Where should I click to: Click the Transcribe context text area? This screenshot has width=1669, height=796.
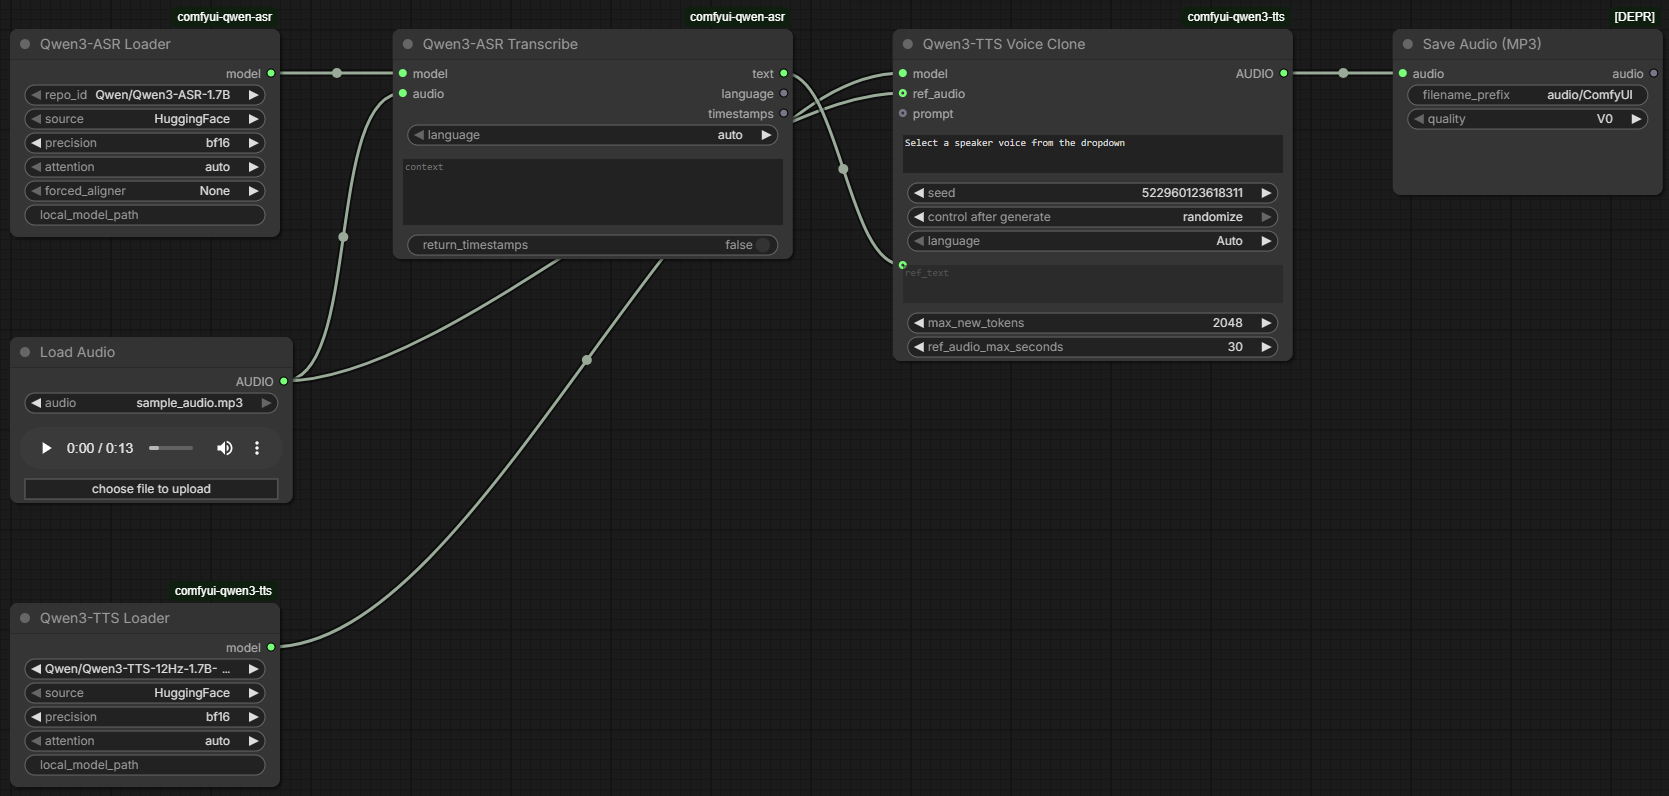[x=593, y=192]
